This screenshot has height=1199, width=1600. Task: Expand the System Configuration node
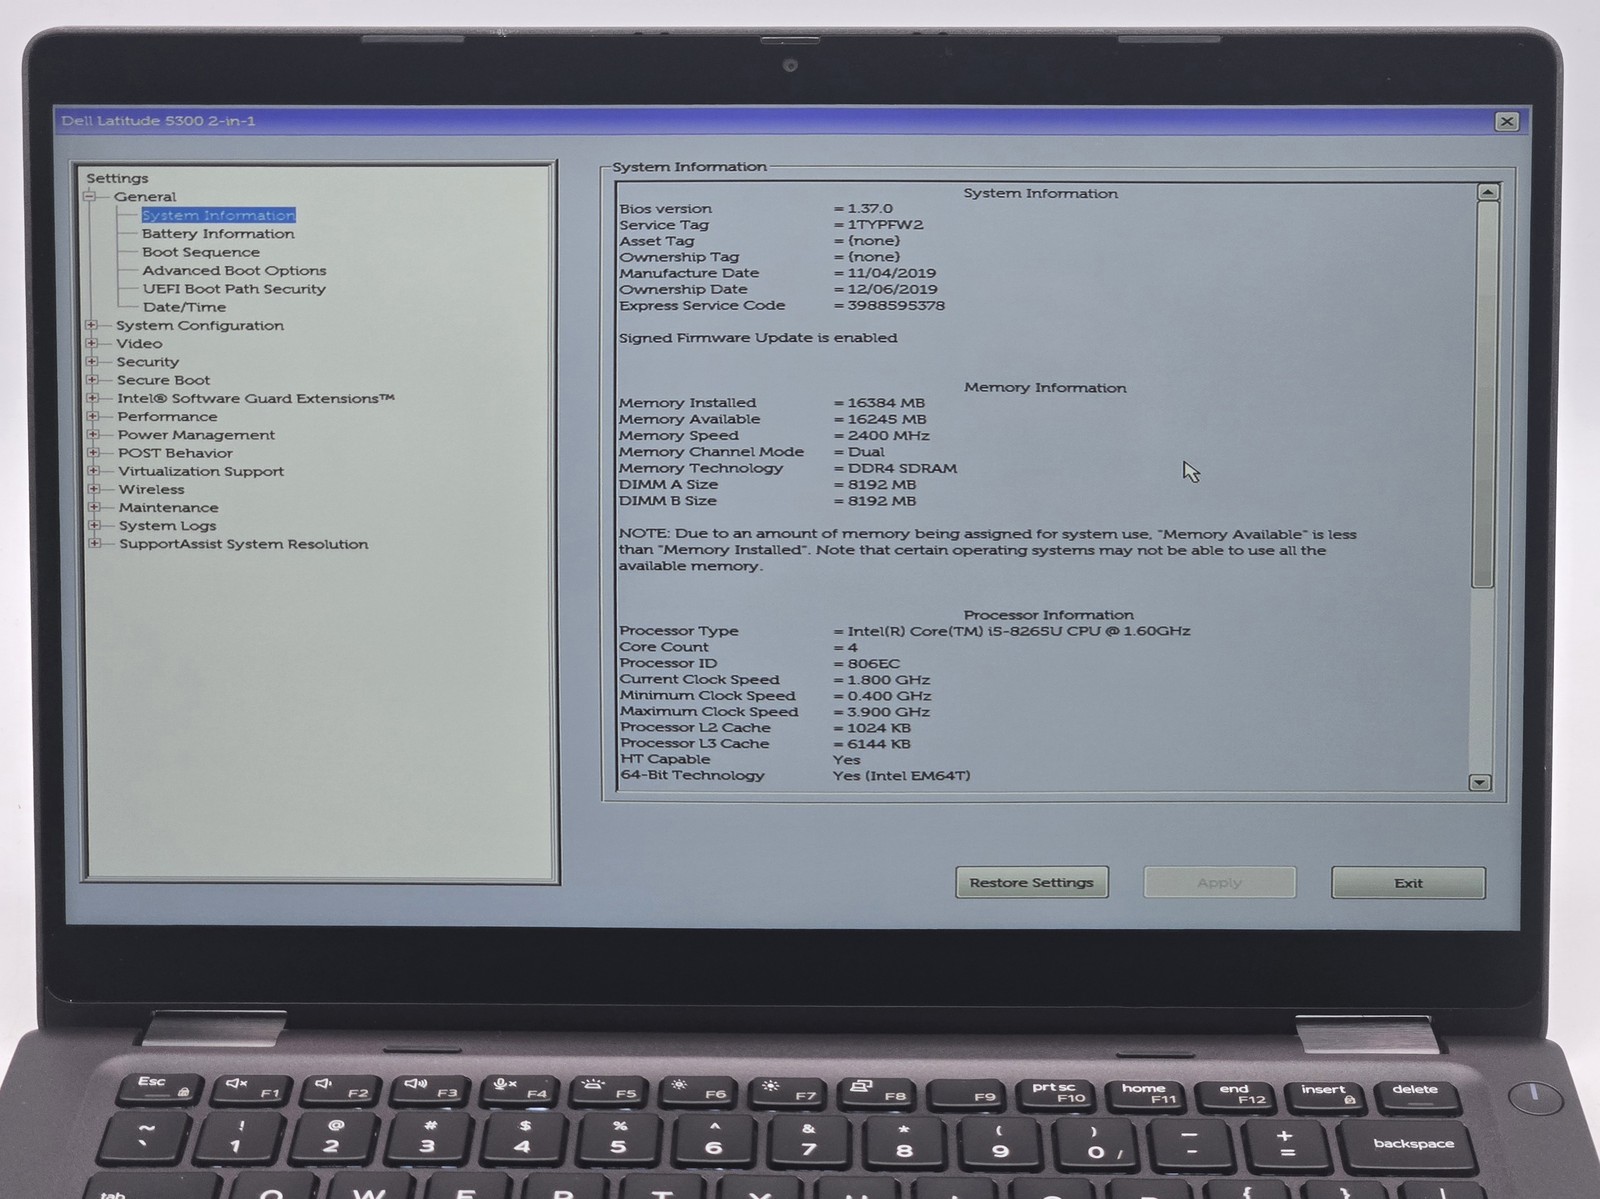click(x=92, y=325)
